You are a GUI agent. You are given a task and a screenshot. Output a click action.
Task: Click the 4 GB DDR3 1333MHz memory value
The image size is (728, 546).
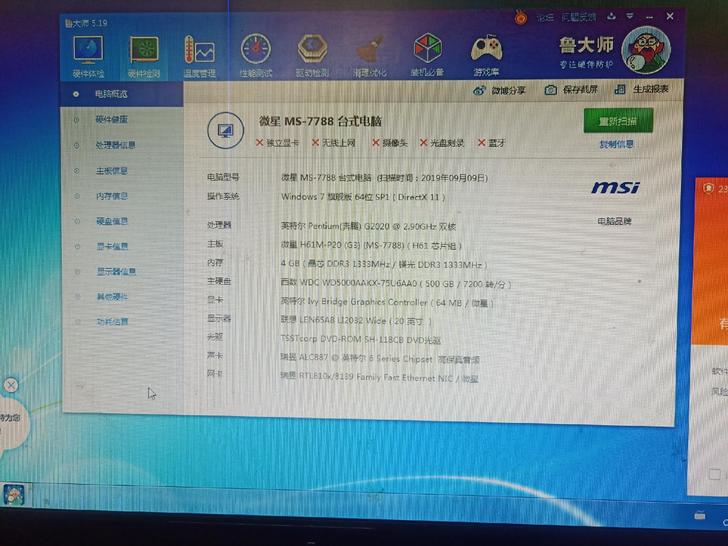[384, 264]
